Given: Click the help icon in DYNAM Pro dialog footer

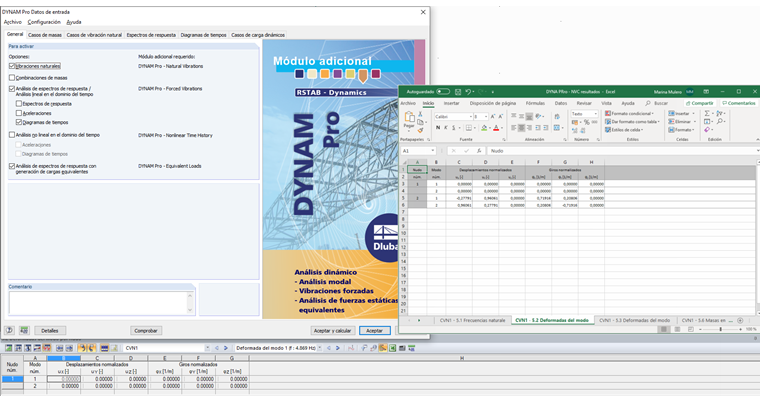Looking at the screenshot, I should coord(9,330).
